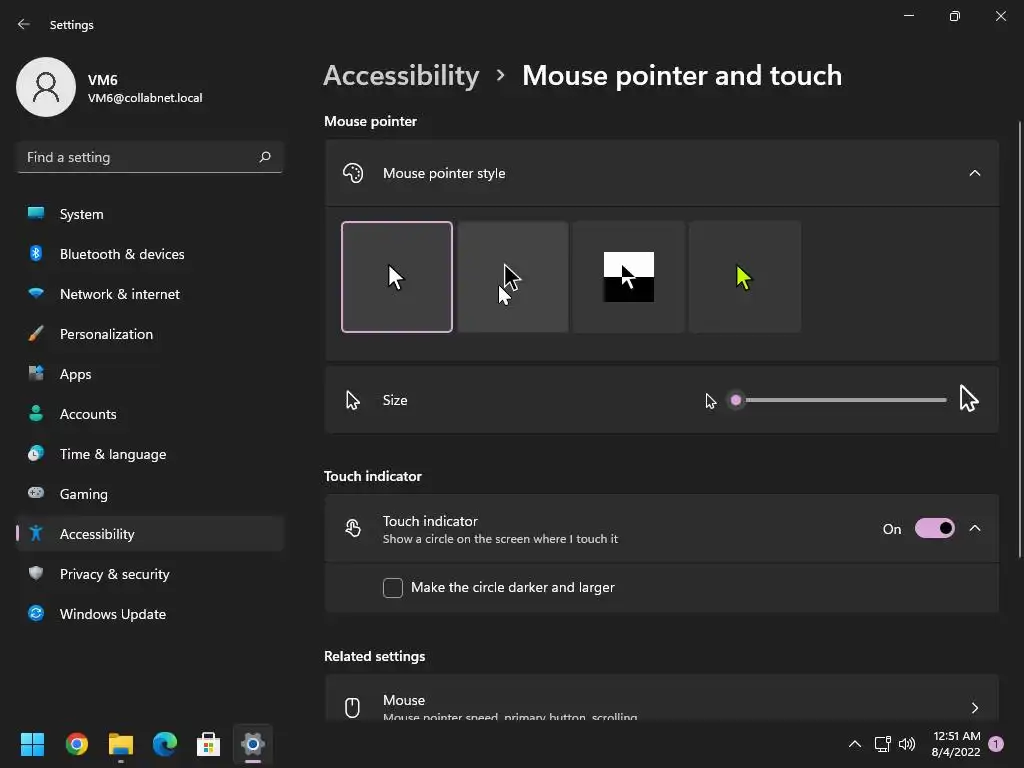Open the notification badge in taskbar
The image size is (1024, 768).
click(996, 744)
